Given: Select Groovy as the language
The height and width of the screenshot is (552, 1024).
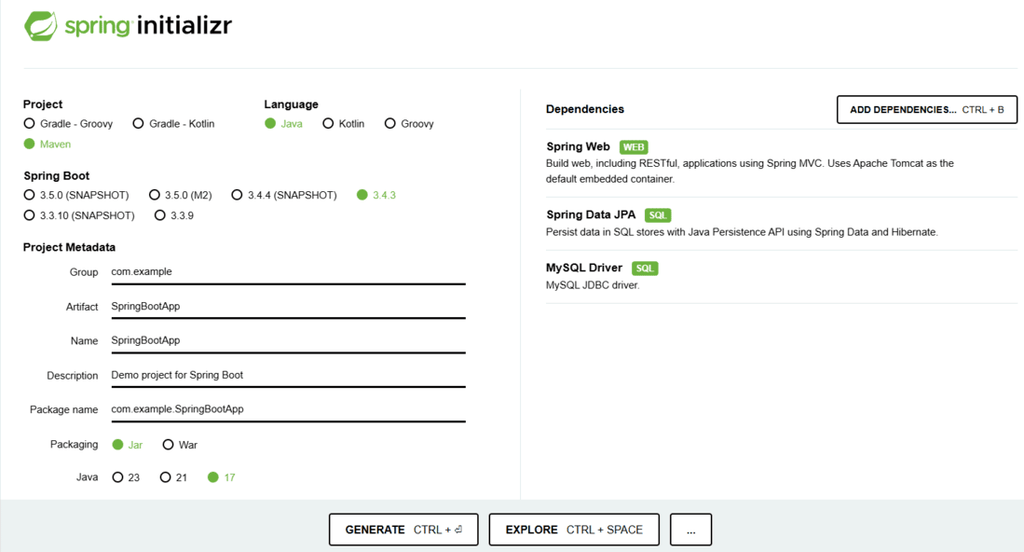Looking at the screenshot, I should coord(409,123).
